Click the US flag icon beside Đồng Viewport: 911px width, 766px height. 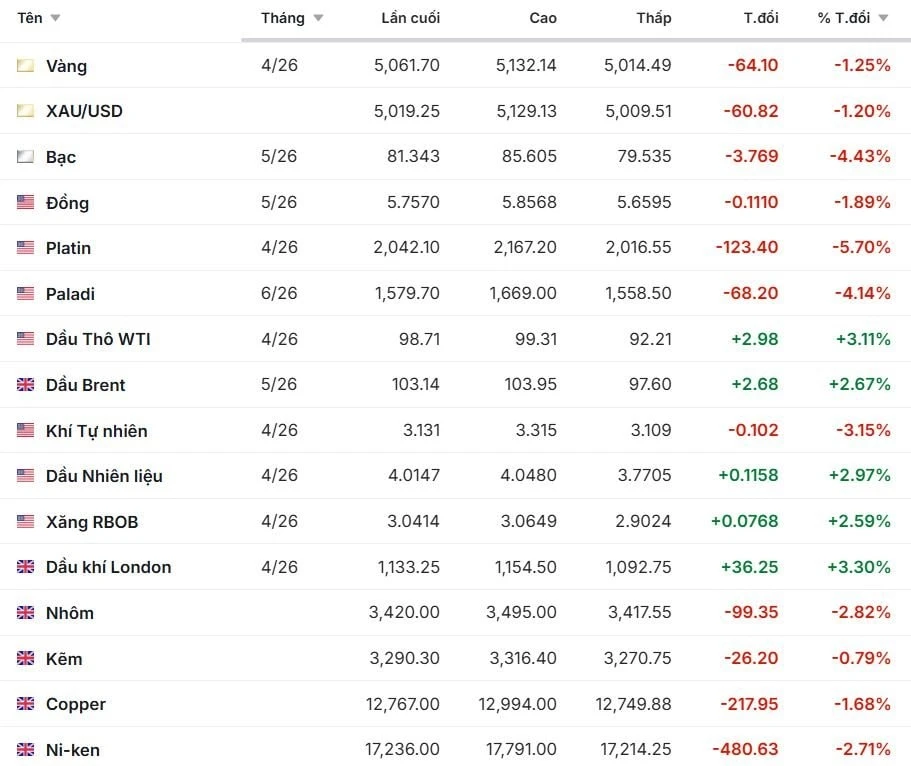click(x=25, y=203)
